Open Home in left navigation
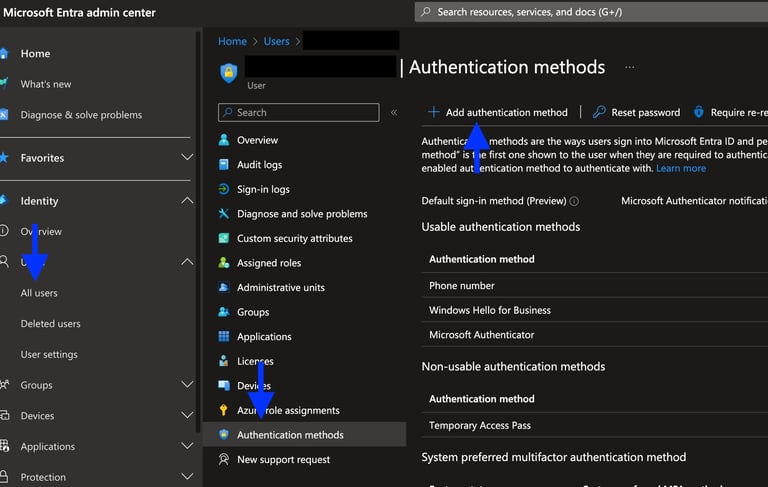768x487 pixels. coord(35,53)
